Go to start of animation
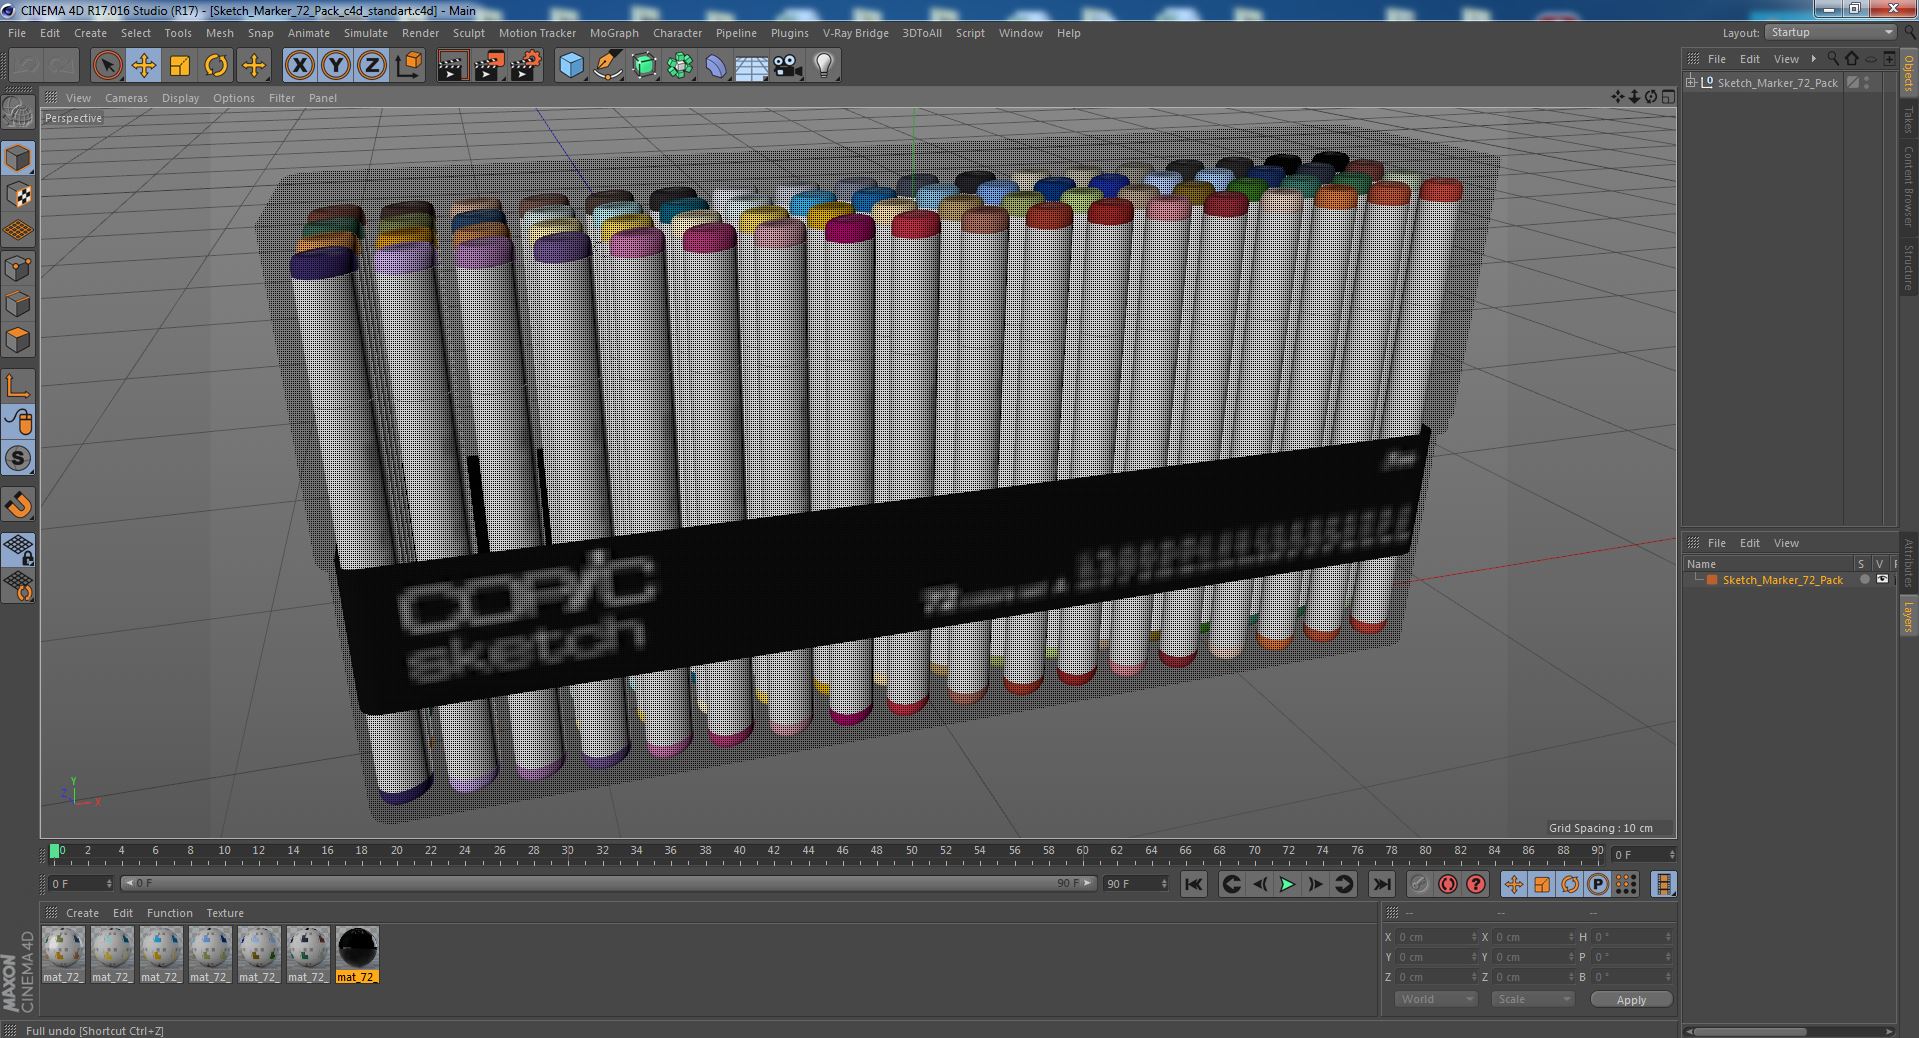The height and width of the screenshot is (1038, 1919). coord(1193,884)
